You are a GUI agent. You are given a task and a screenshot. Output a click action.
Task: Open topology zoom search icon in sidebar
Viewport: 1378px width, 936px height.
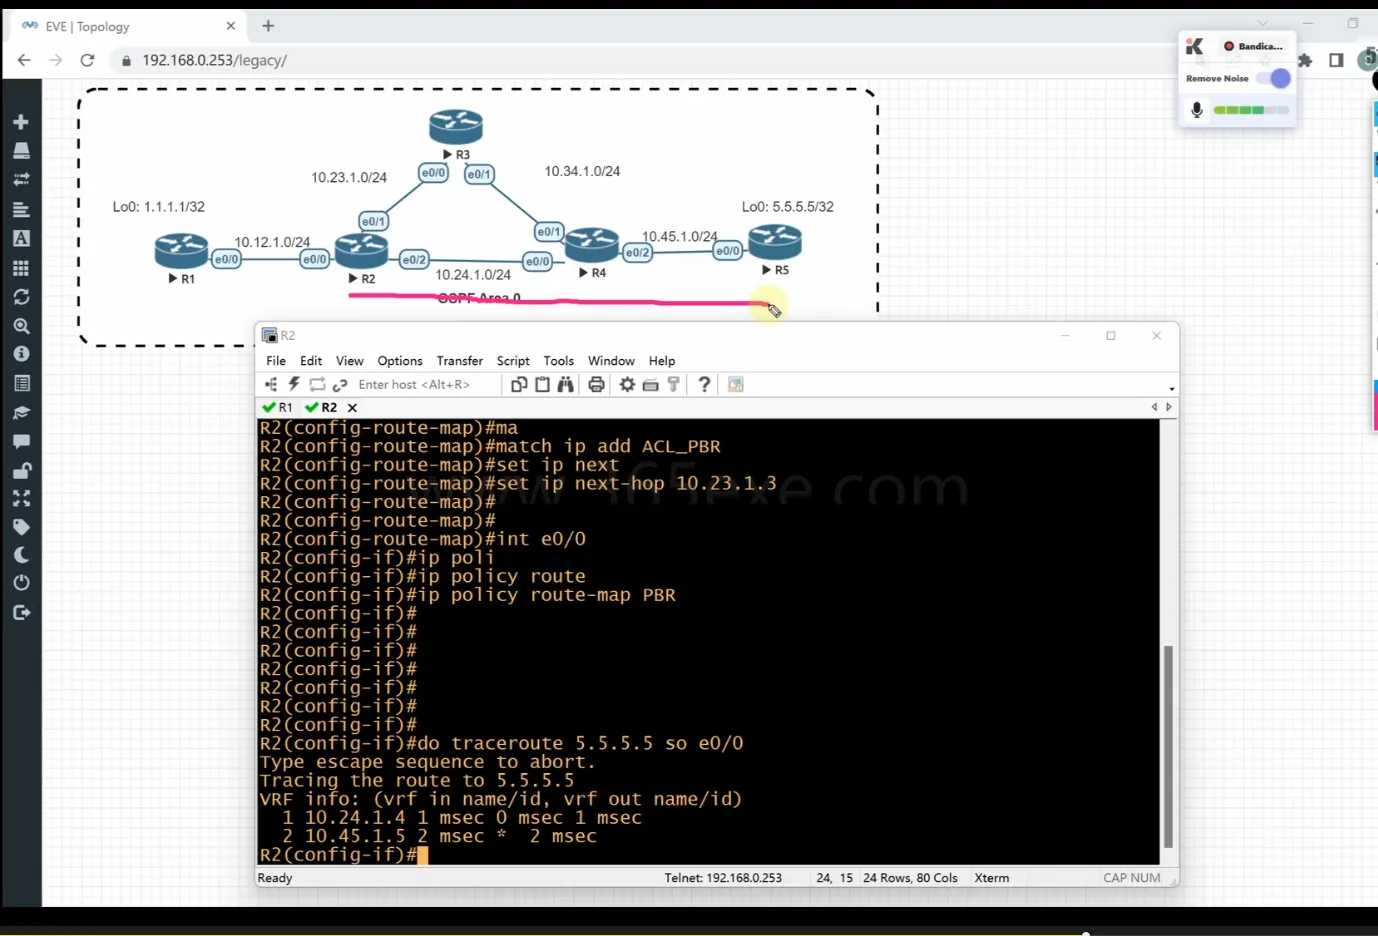pos(21,325)
